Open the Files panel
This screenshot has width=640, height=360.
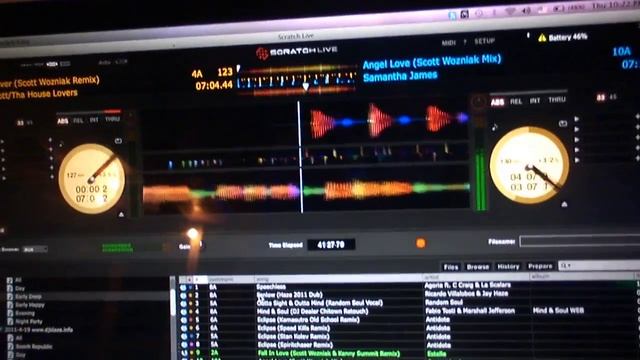(x=451, y=267)
